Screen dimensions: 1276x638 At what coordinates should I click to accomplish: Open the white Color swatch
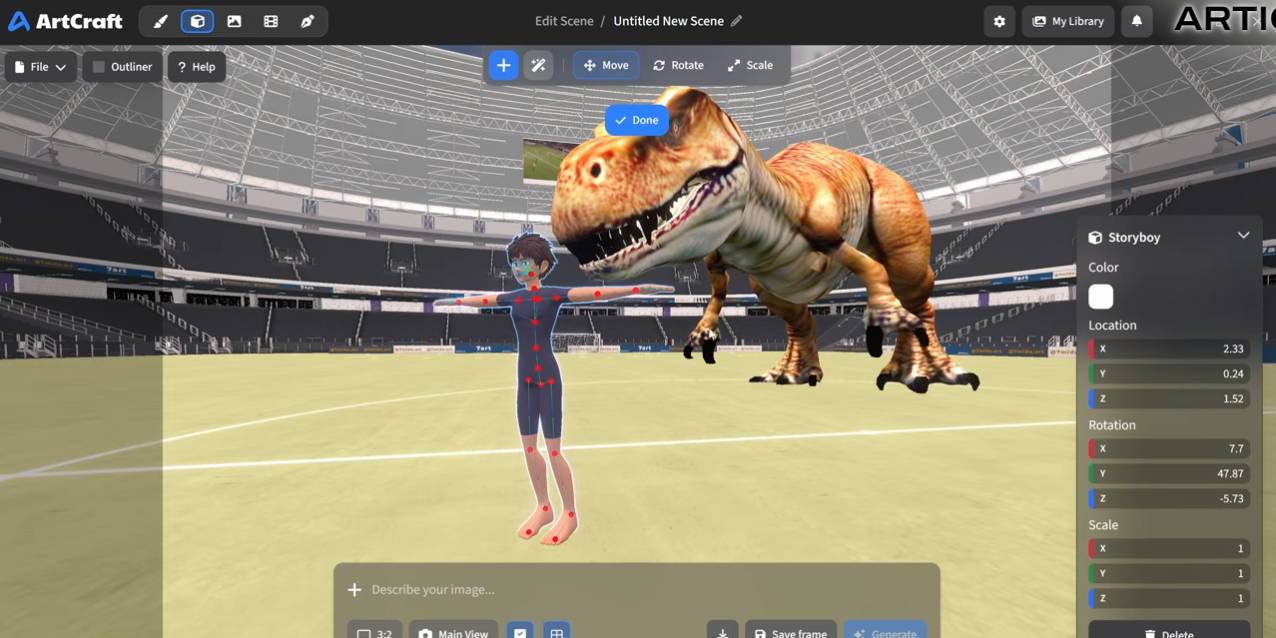click(x=1101, y=296)
